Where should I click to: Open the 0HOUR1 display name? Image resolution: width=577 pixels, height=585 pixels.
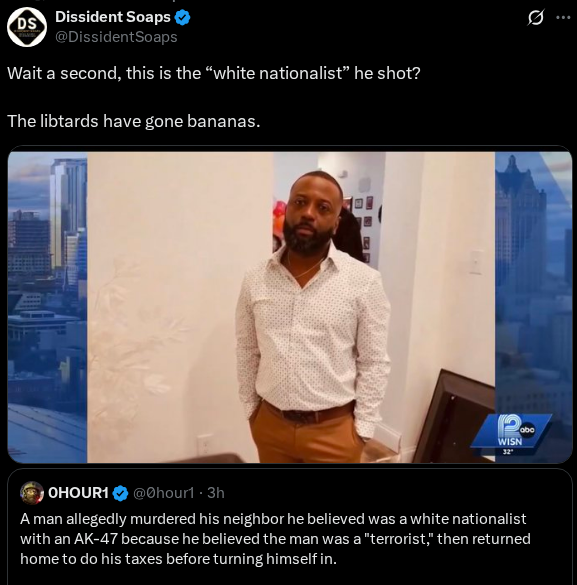coord(78,493)
